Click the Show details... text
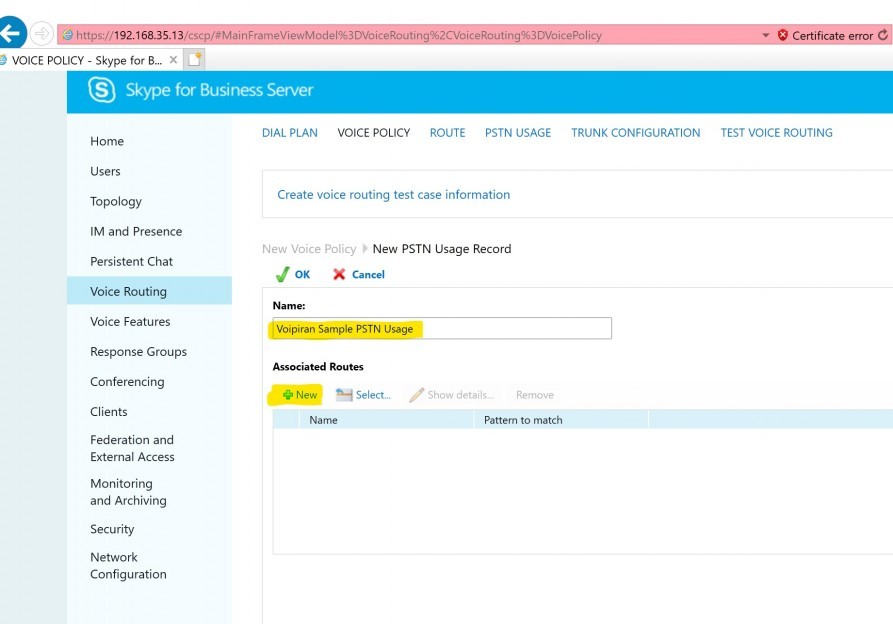The height and width of the screenshot is (624, 893). point(461,395)
